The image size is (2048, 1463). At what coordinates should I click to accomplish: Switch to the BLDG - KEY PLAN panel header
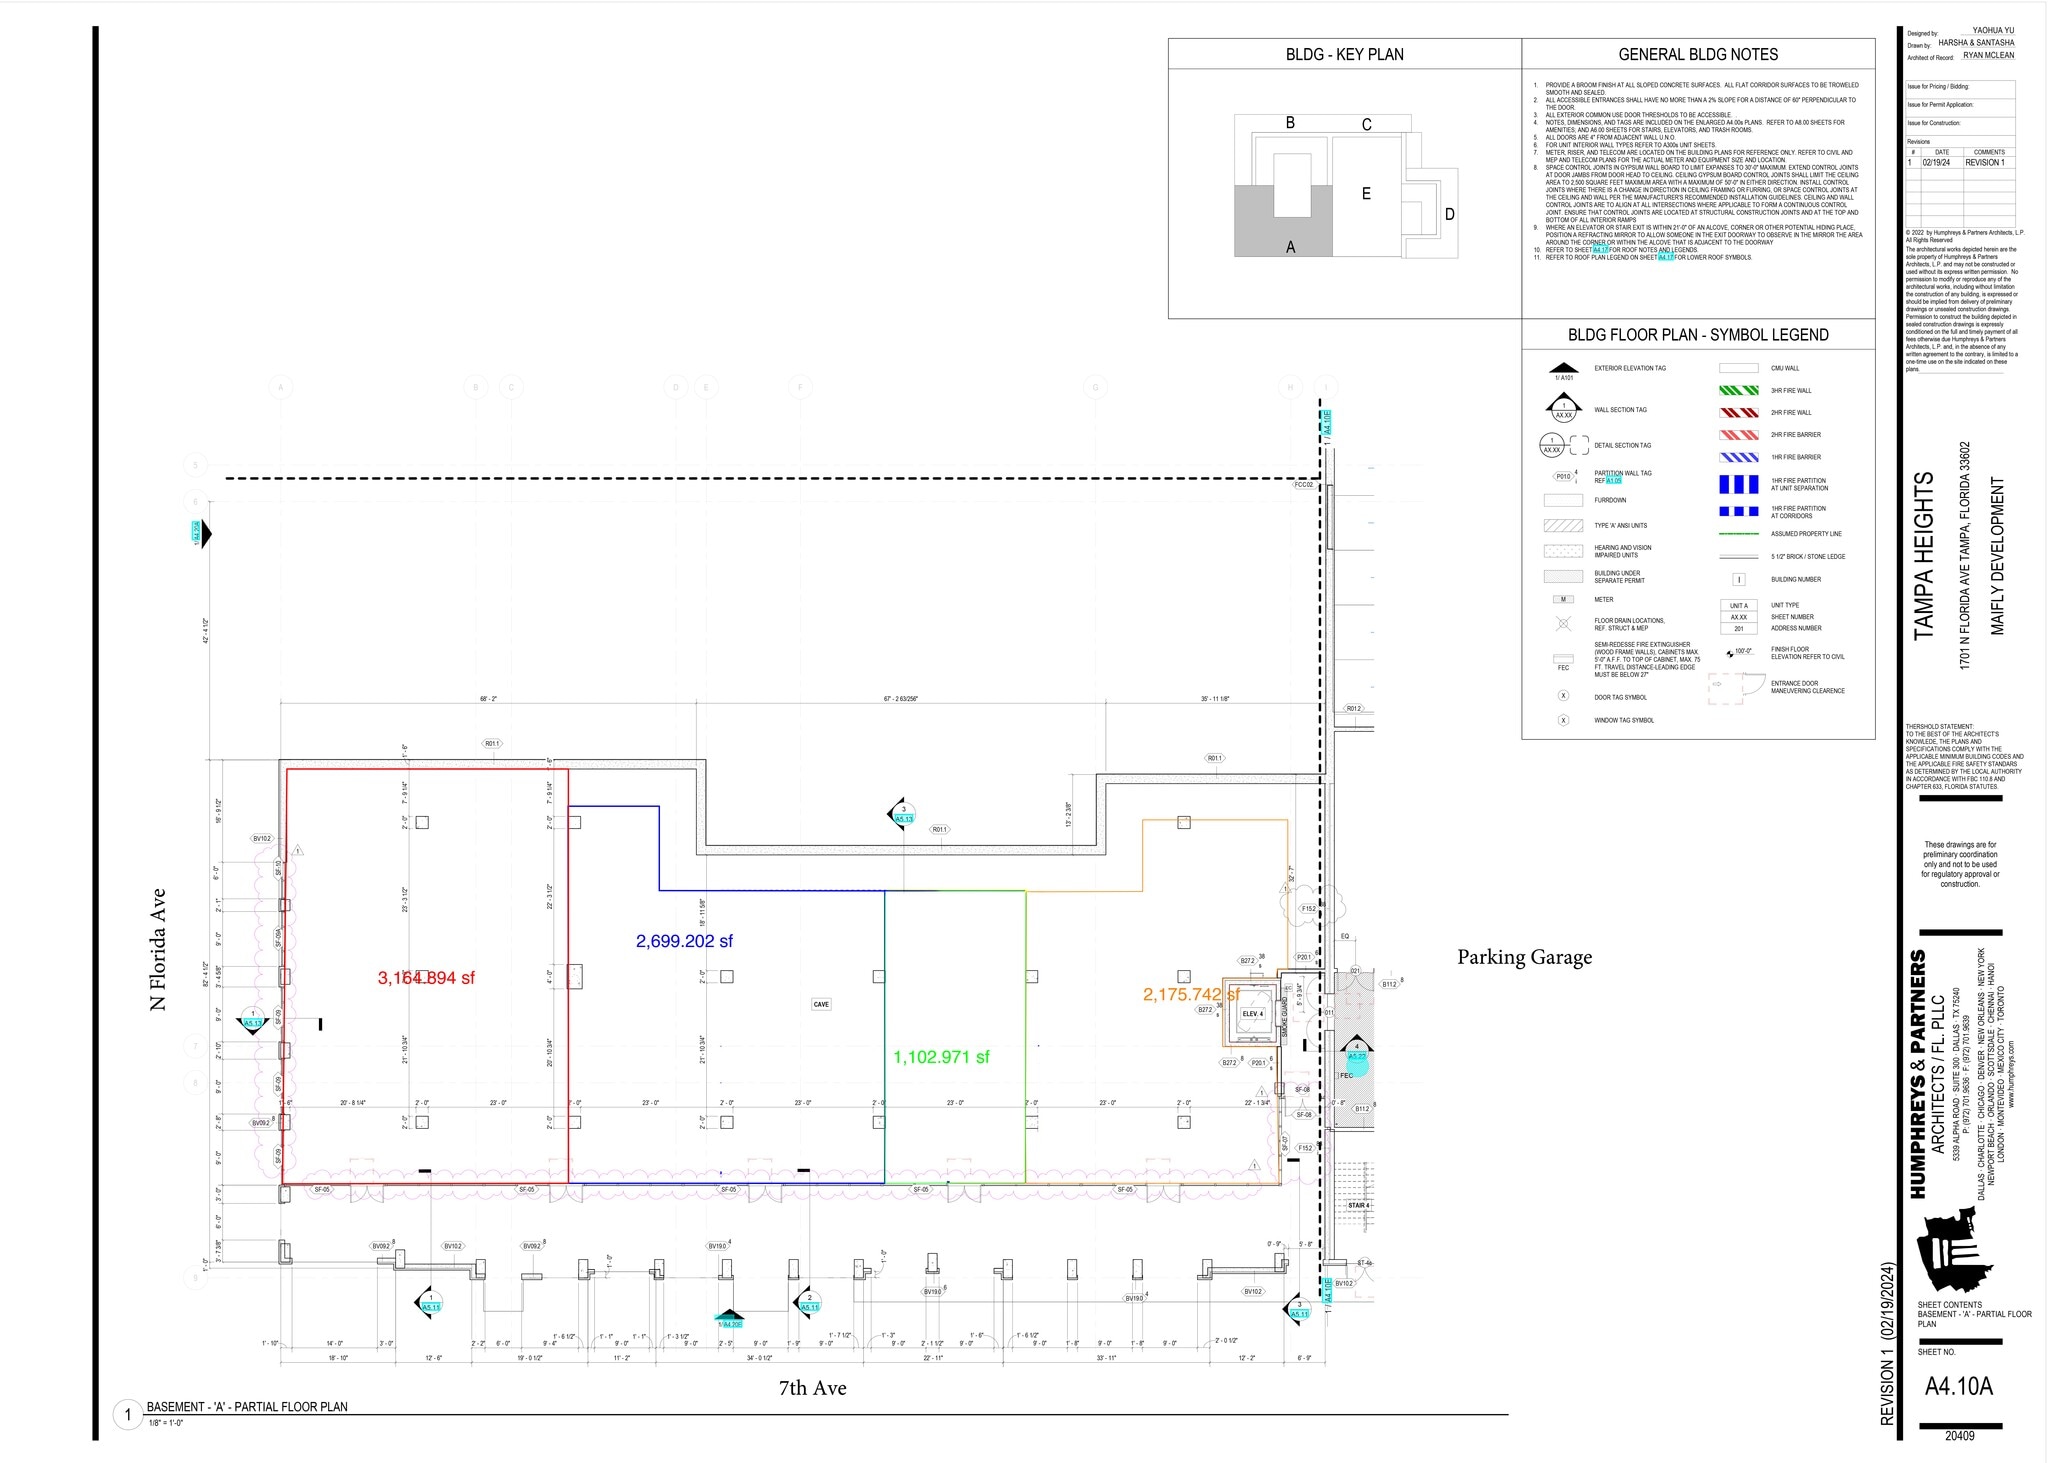click(x=1345, y=54)
